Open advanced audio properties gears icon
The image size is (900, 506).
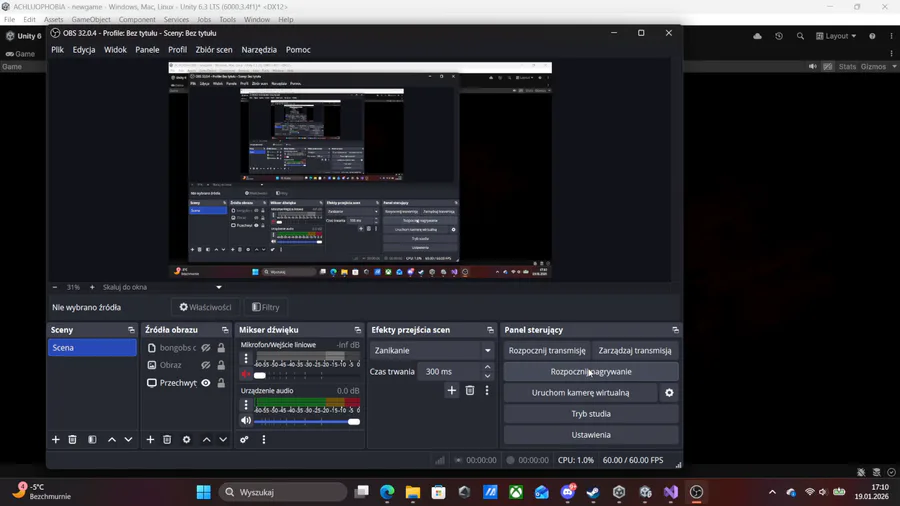245,439
